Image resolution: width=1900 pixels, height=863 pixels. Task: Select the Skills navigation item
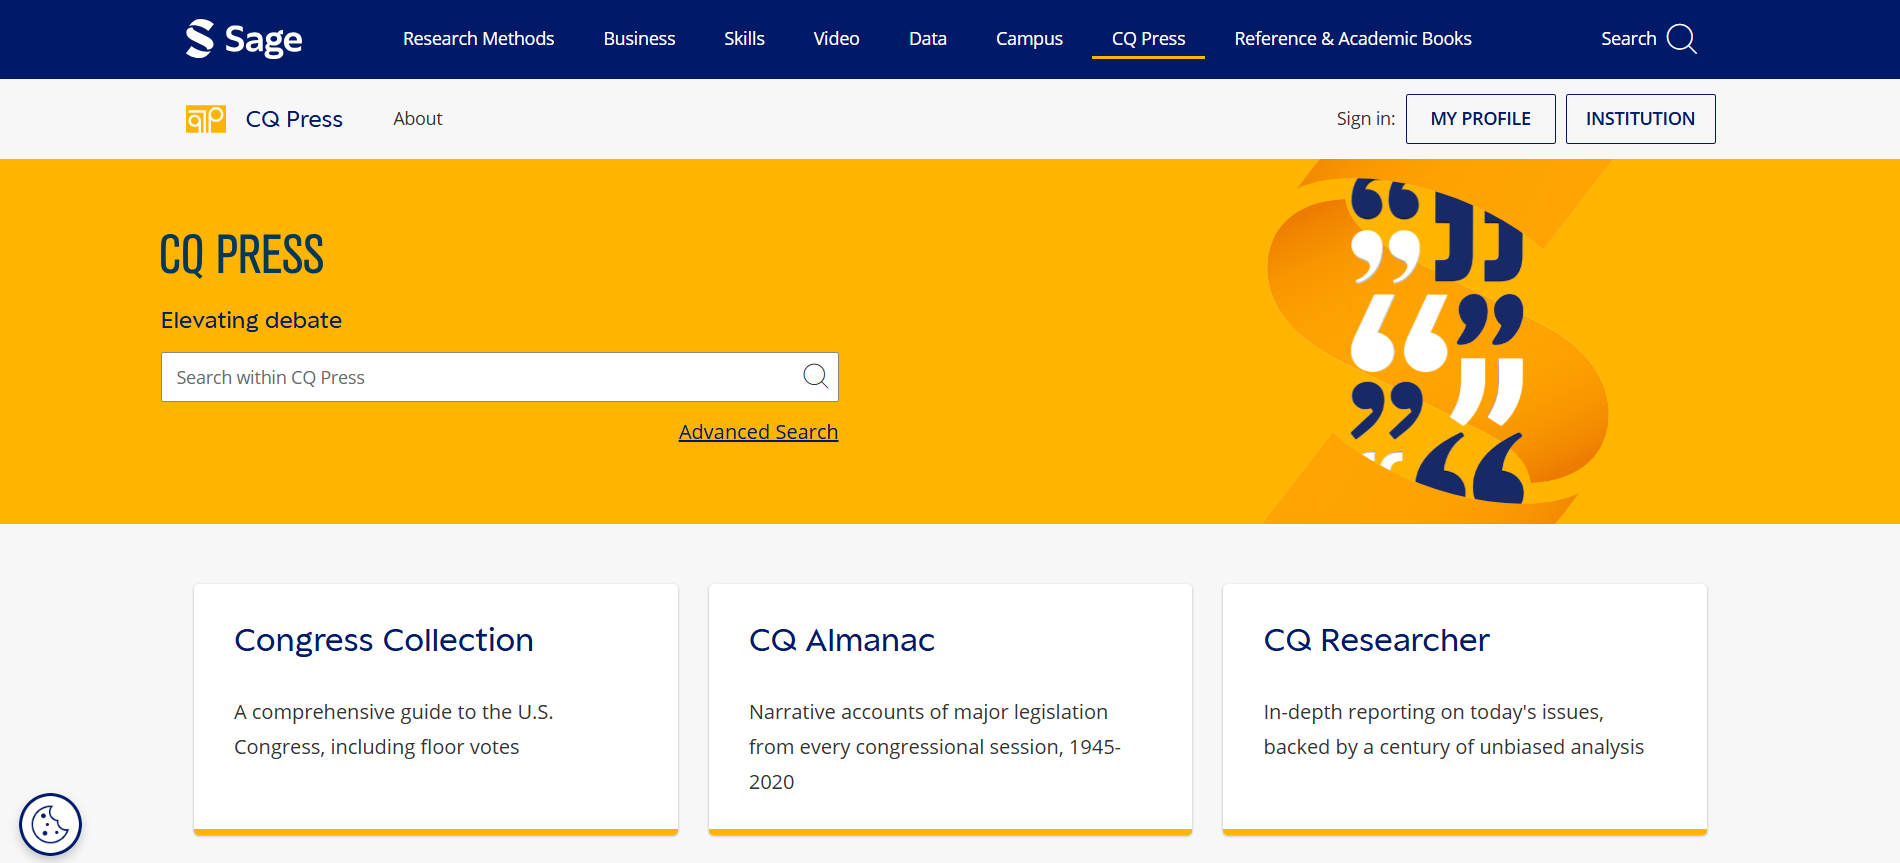pos(744,39)
